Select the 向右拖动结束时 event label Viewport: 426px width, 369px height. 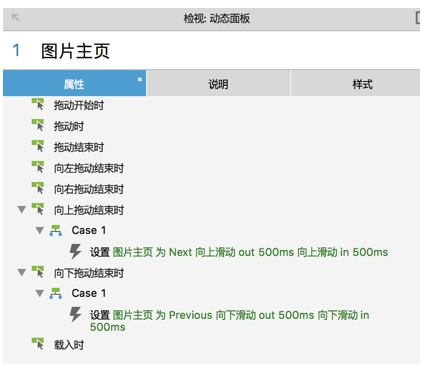[x=89, y=189]
